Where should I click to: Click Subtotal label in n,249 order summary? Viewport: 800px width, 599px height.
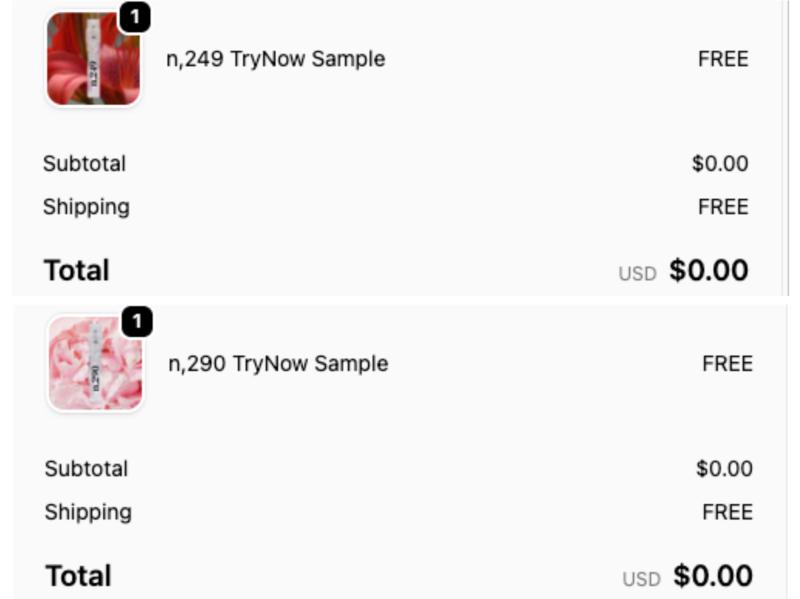point(84,164)
